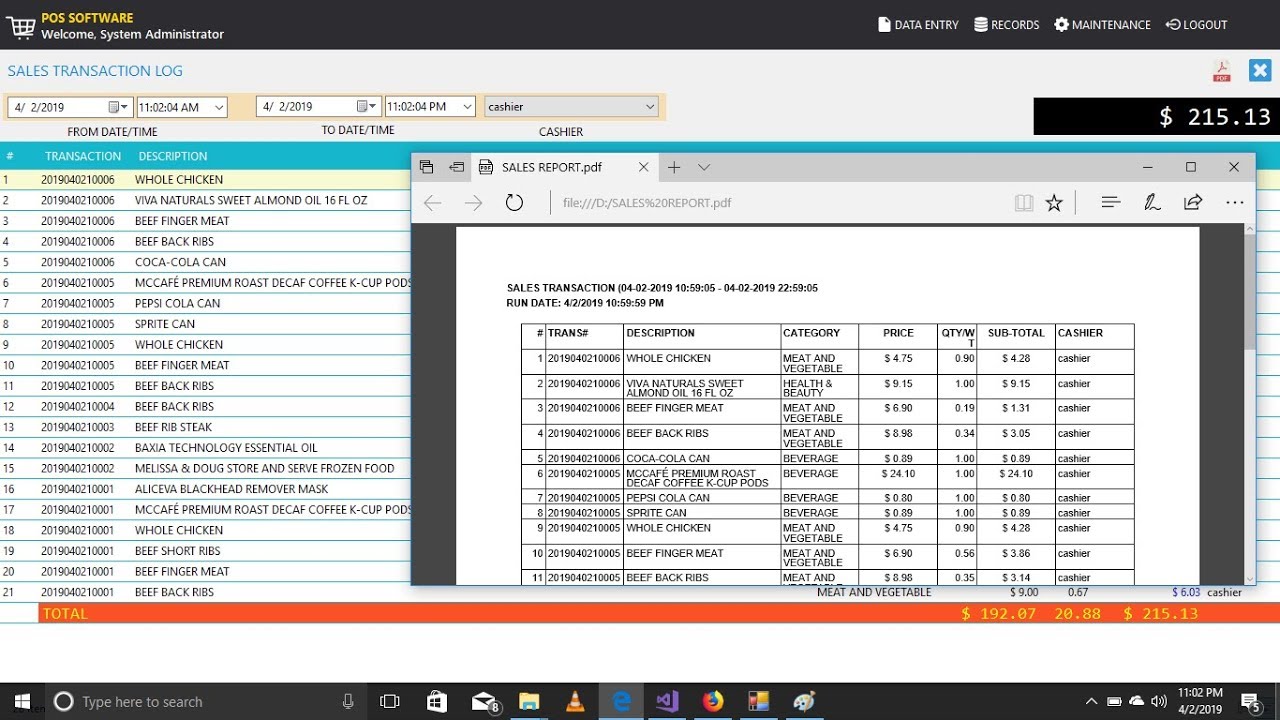Viewport: 1280px width, 720px height.
Task: Open Microsoft Store from taskbar
Action: [437, 701]
